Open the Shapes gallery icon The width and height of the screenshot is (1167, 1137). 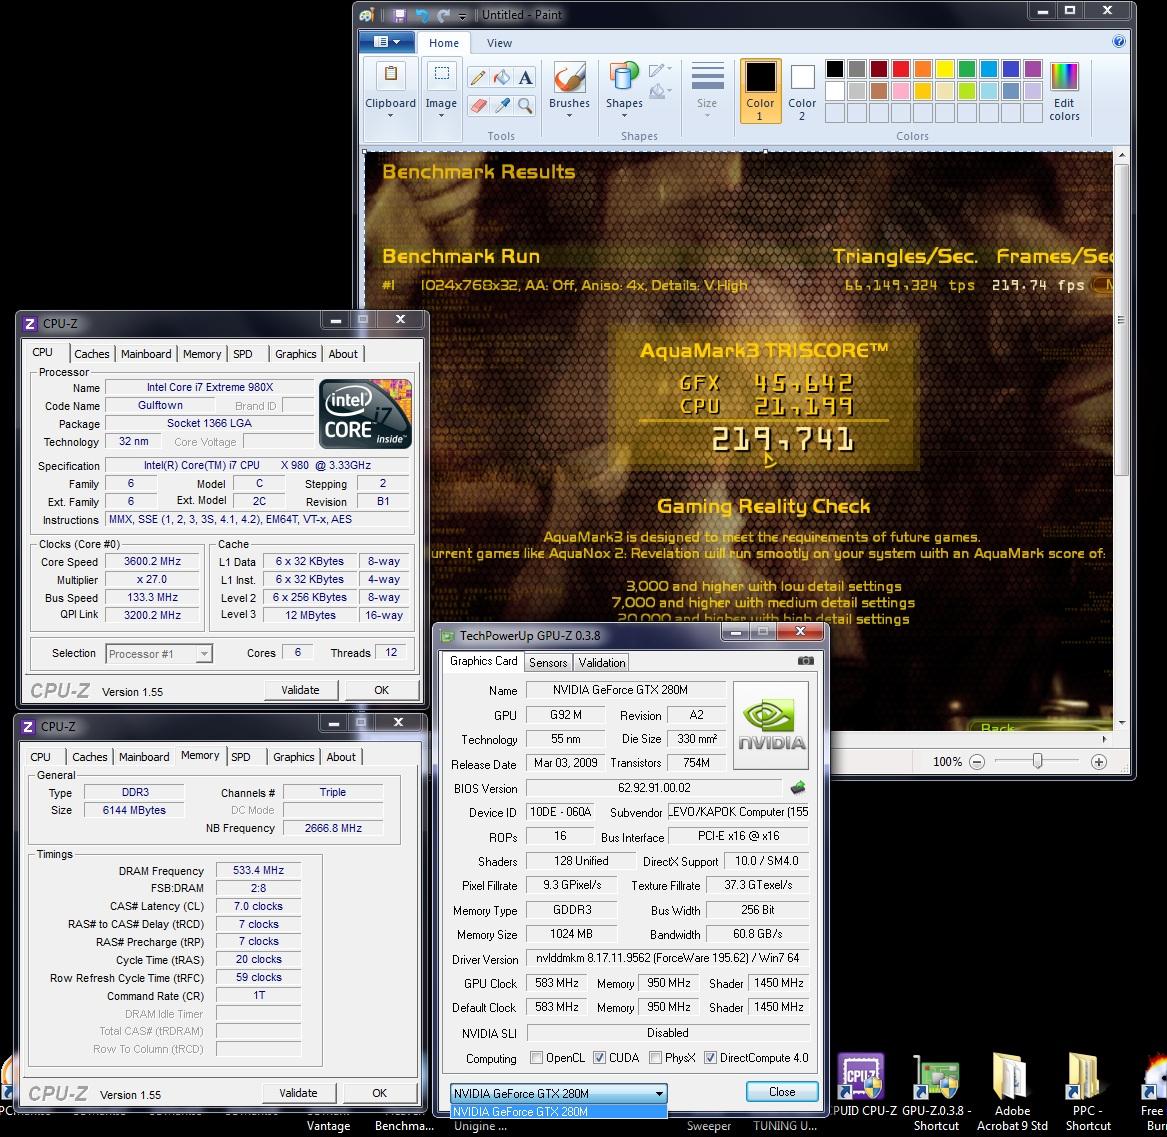[624, 77]
